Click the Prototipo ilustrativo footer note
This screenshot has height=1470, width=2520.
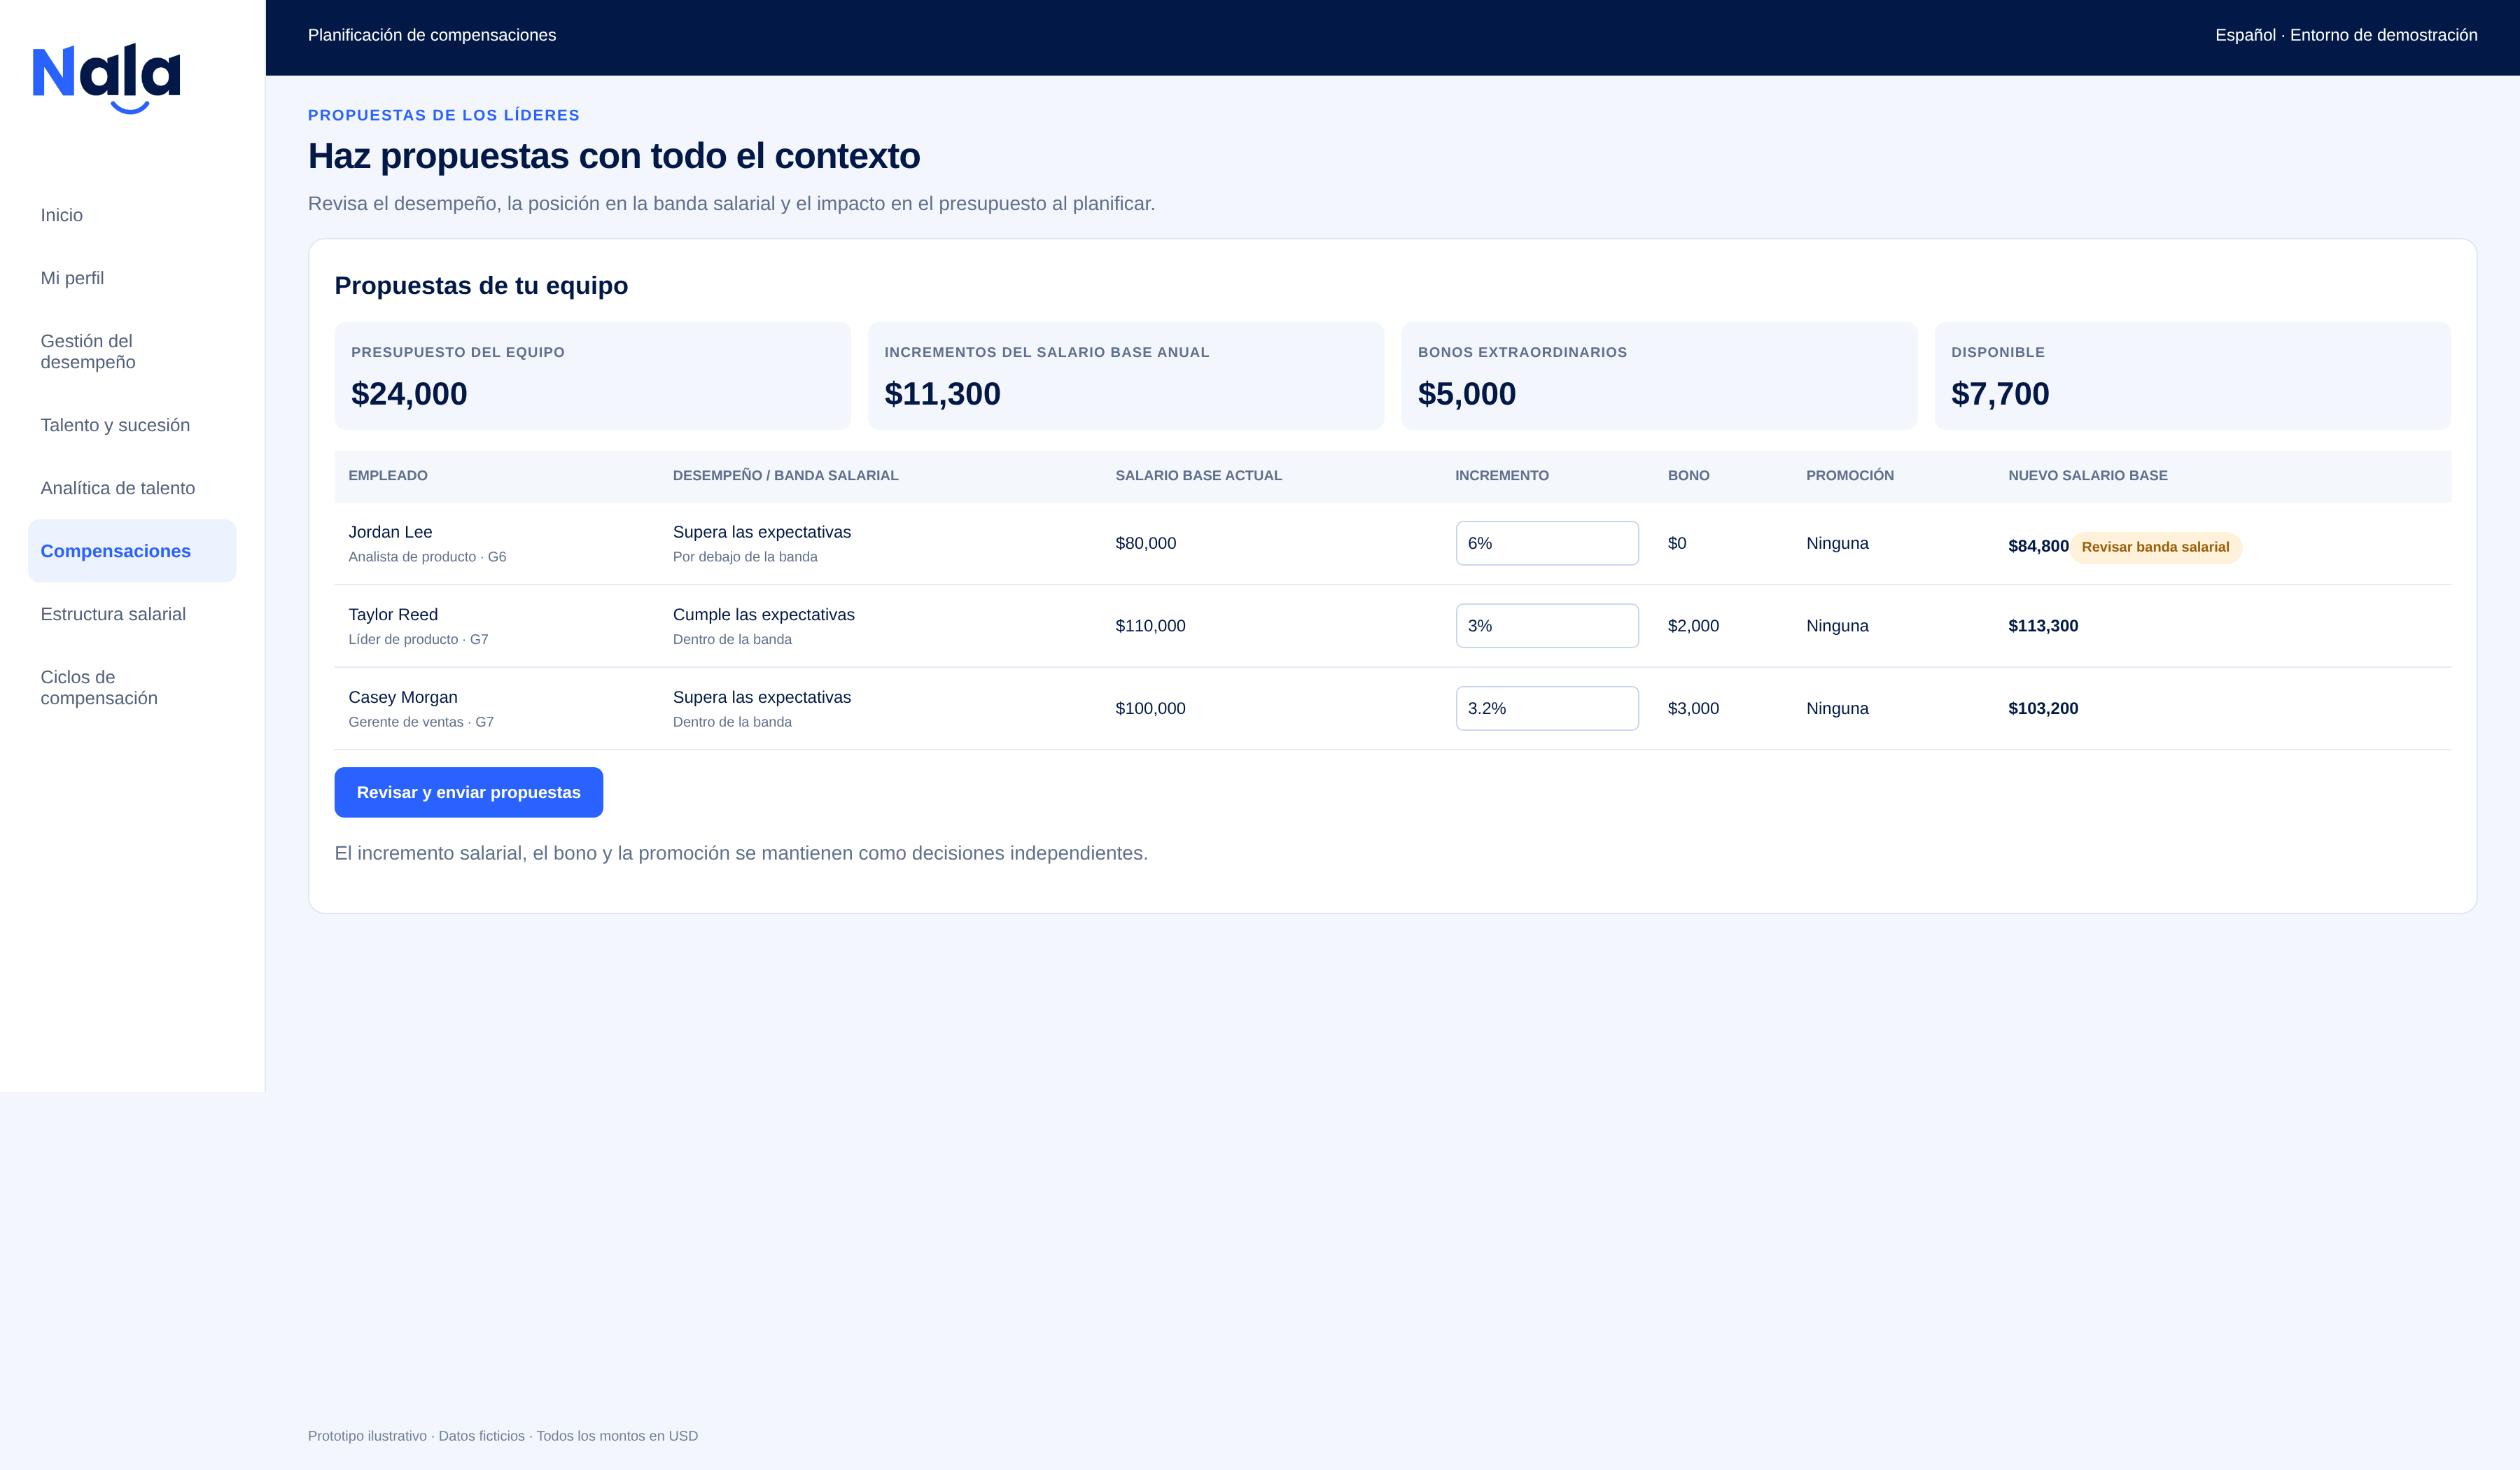(503, 1436)
